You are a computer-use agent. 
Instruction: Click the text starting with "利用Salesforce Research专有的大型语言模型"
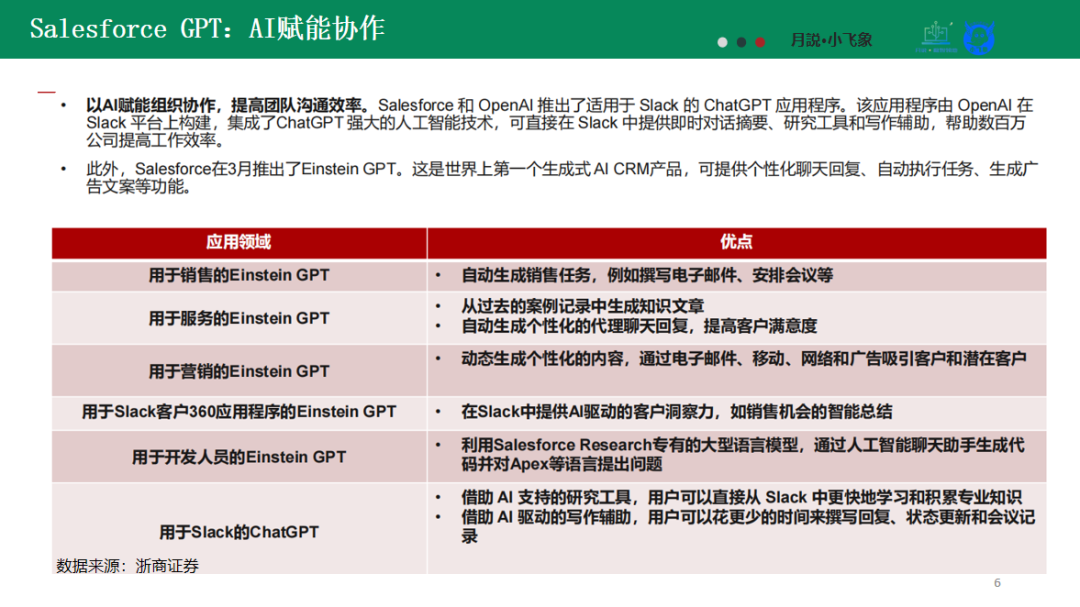pos(742,455)
